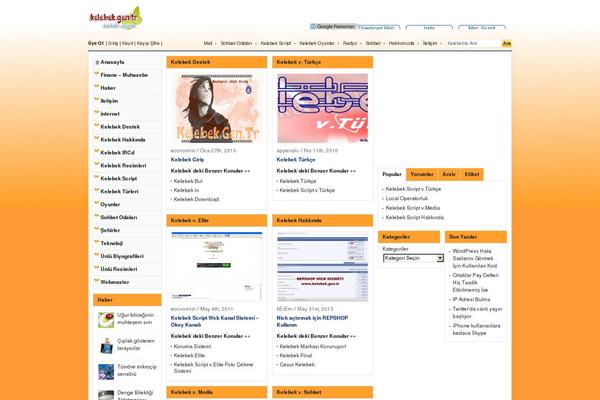The width and height of the screenshot is (600, 400).
Task: Open WordPress Hata Satırını Görmek post
Action: click(x=474, y=258)
